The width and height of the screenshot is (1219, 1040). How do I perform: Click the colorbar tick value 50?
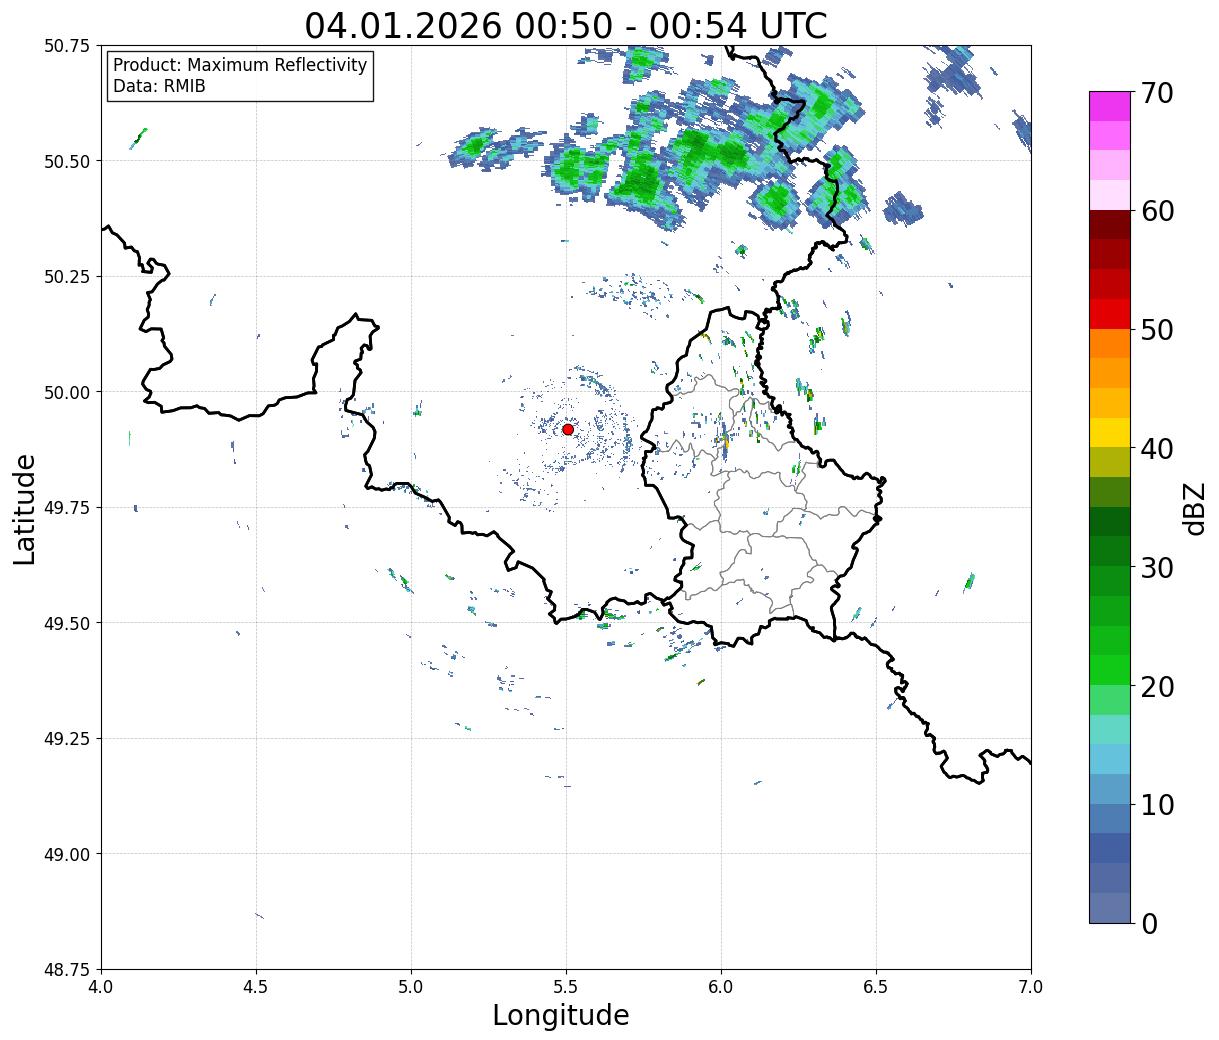point(1156,330)
